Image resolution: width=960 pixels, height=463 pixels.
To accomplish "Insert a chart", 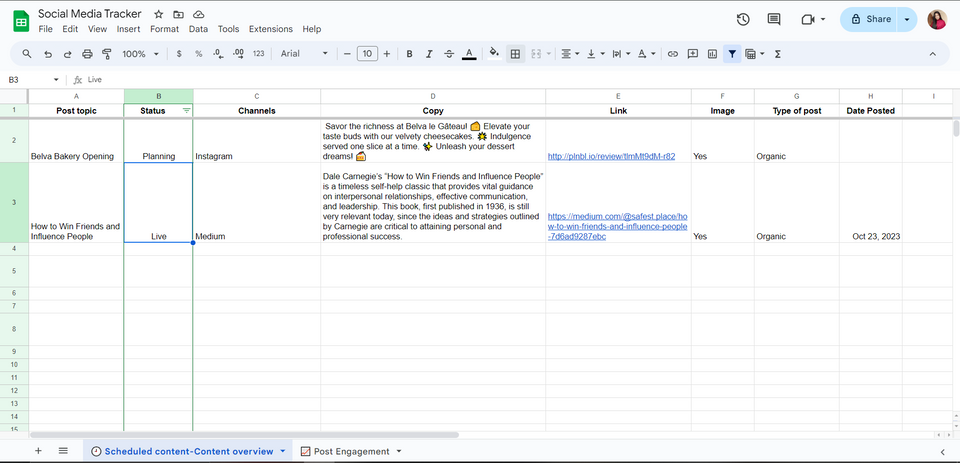I will tap(712, 54).
